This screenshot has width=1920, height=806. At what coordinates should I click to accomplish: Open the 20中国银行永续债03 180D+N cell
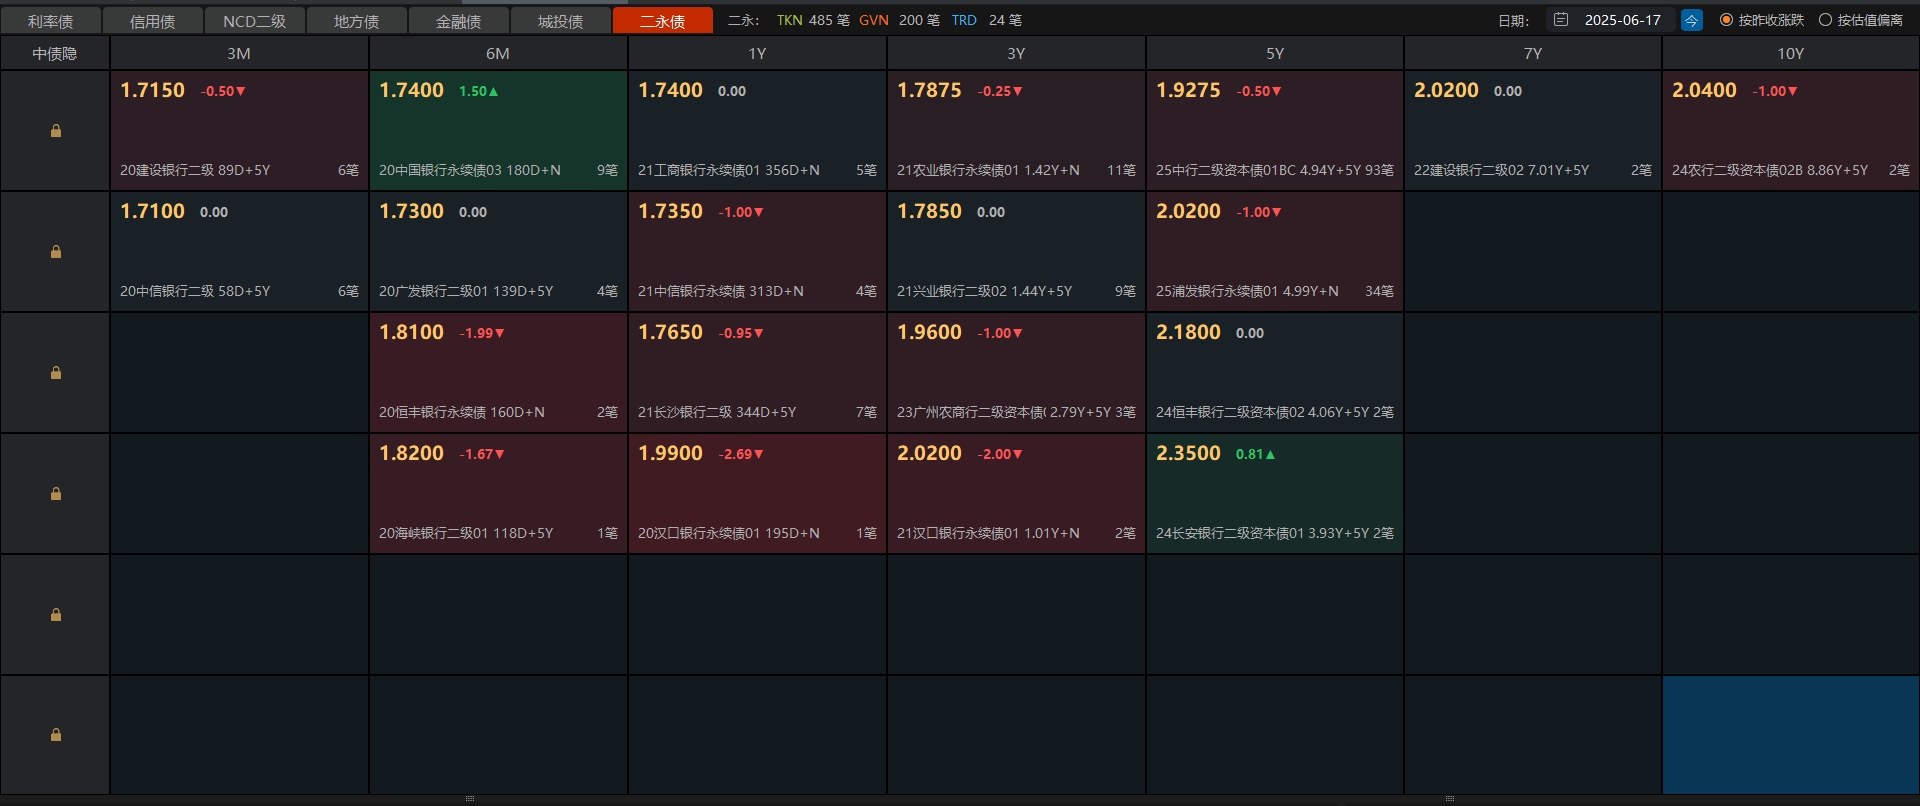(498, 131)
